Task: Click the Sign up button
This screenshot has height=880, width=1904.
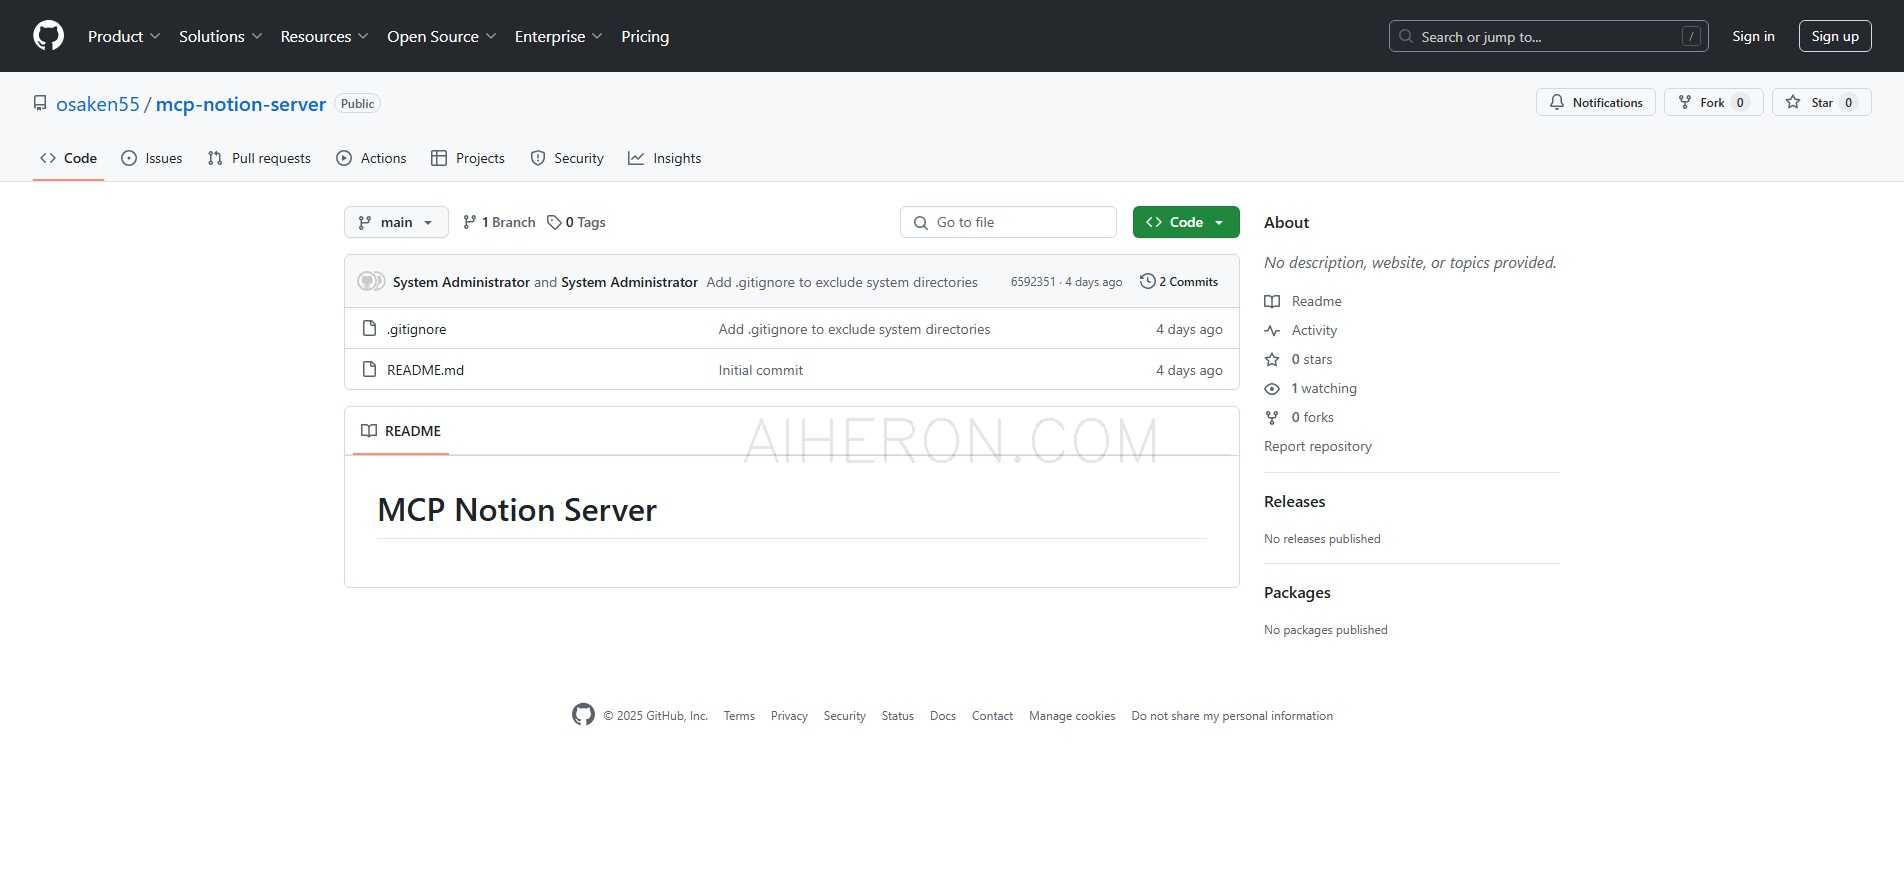Action: tap(1835, 36)
